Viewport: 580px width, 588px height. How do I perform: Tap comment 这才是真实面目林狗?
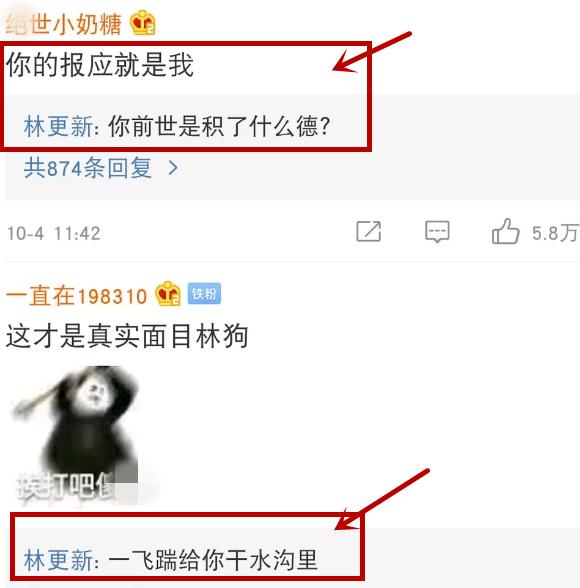click(127, 336)
